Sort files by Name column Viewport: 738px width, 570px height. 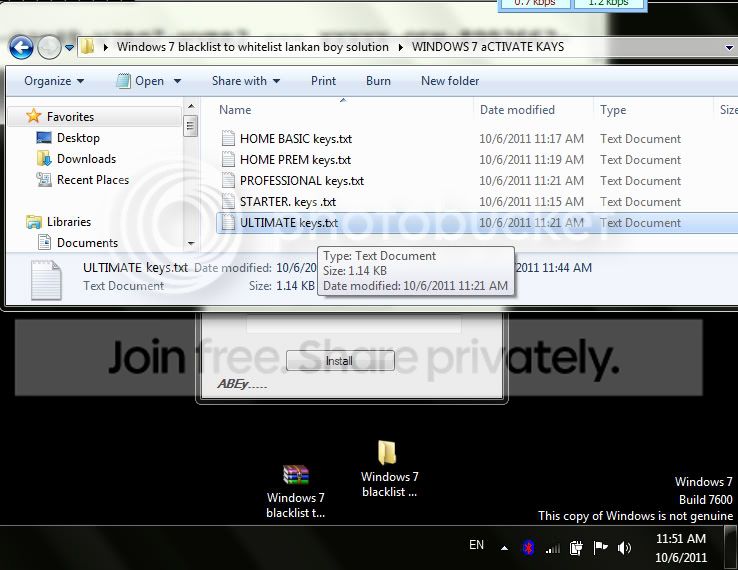[235, 110]
